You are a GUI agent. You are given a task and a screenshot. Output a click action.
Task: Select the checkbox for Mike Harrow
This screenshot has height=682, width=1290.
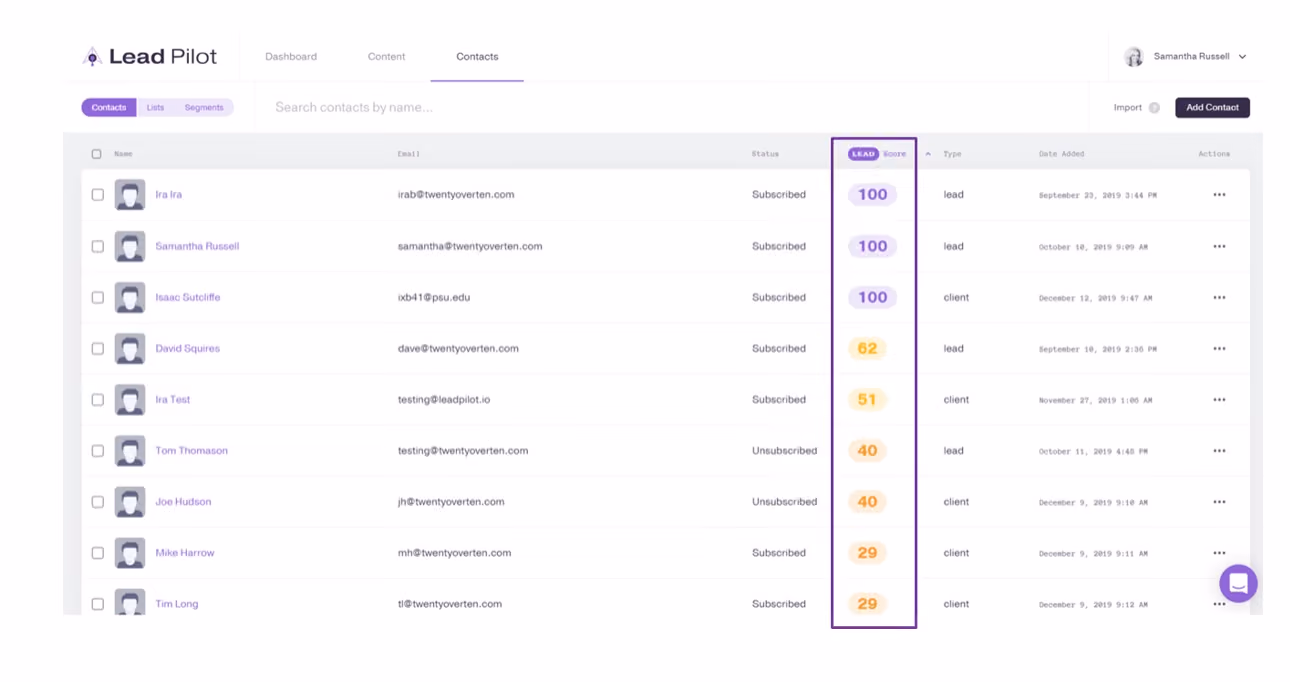click(98, 553)
